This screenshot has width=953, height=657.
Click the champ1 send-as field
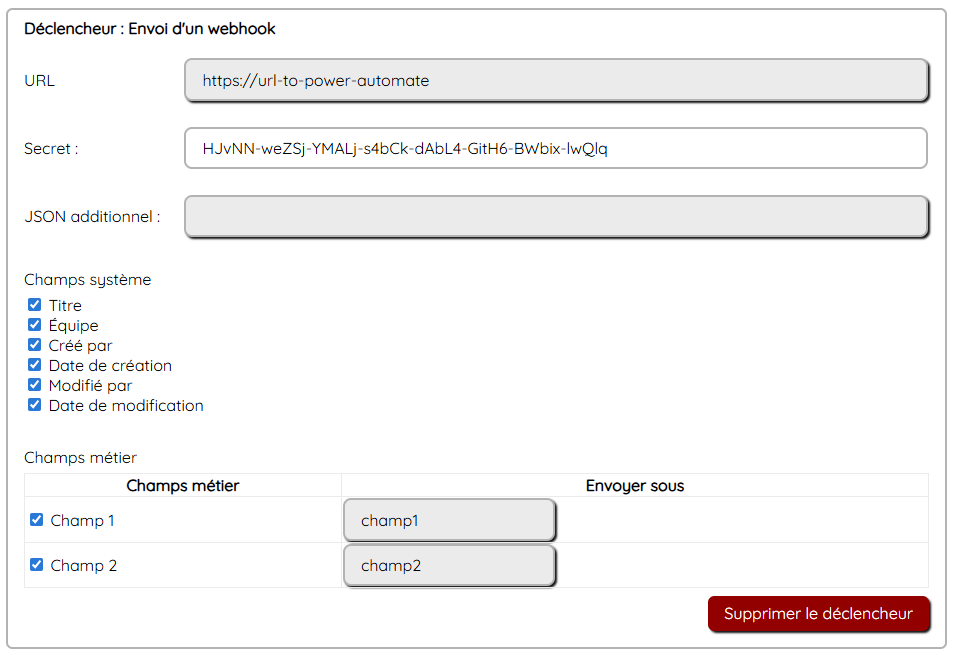[x=449, y=521]
